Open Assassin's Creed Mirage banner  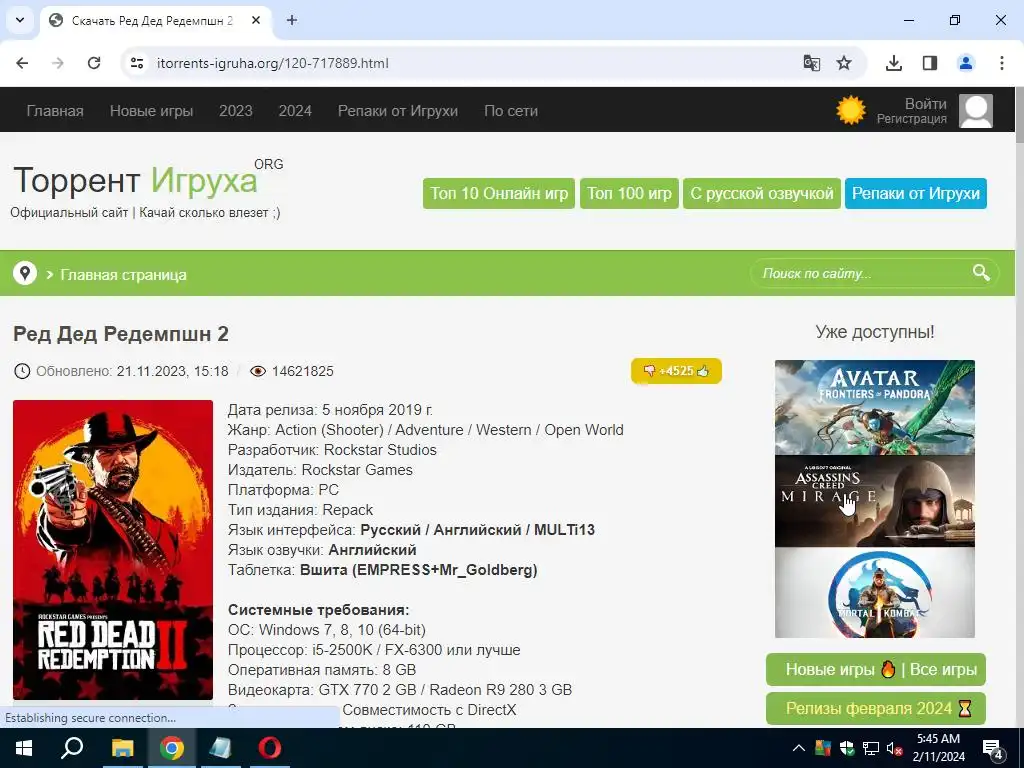tap(874, 501)
